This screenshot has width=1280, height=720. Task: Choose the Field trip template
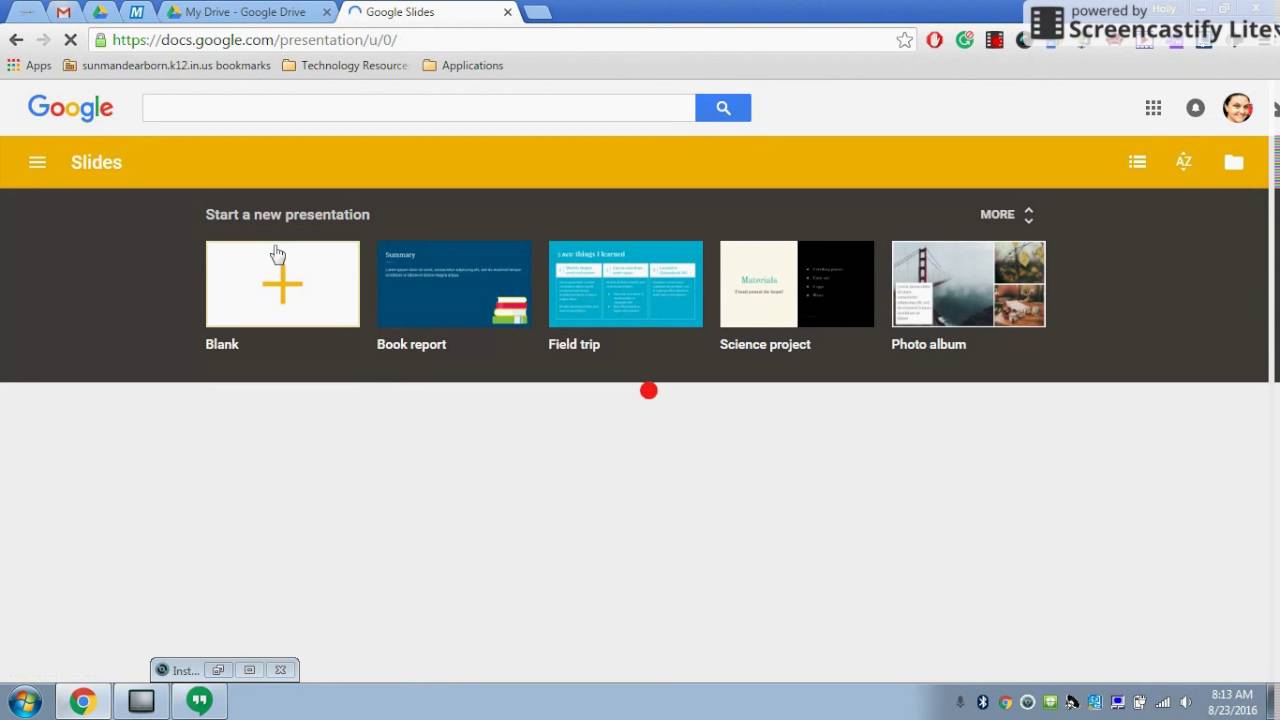click(x=625, y=284)
